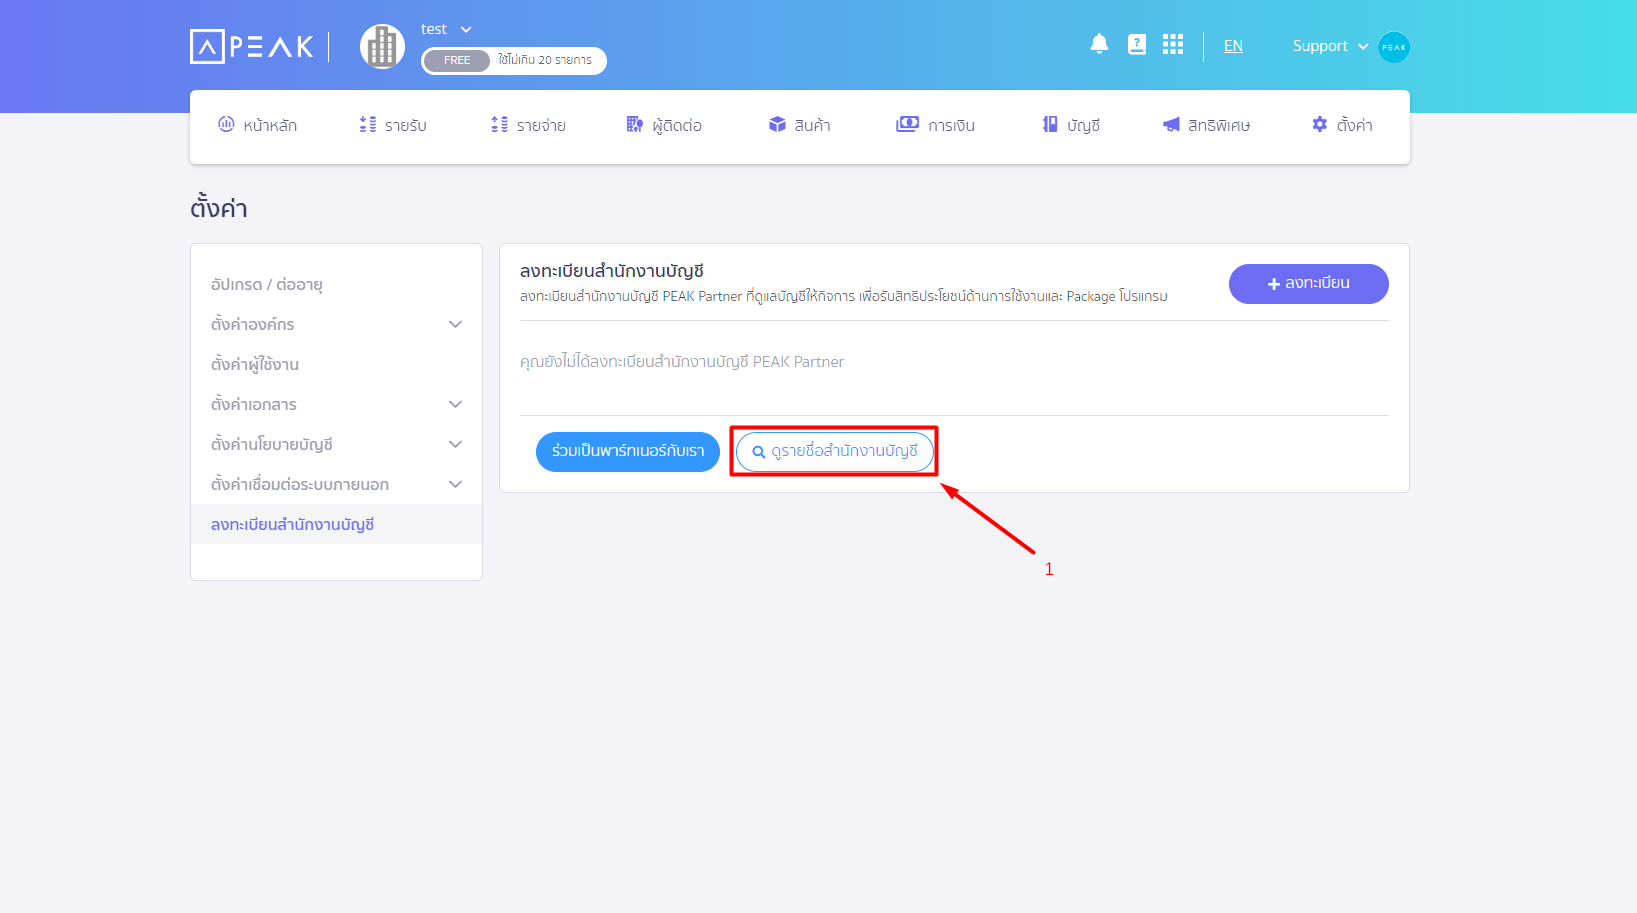The height and width of the screenshot is (913, 1637).
Task: Open สิทธิพิเศษ menu item
Action: [x=1206, y=125]
